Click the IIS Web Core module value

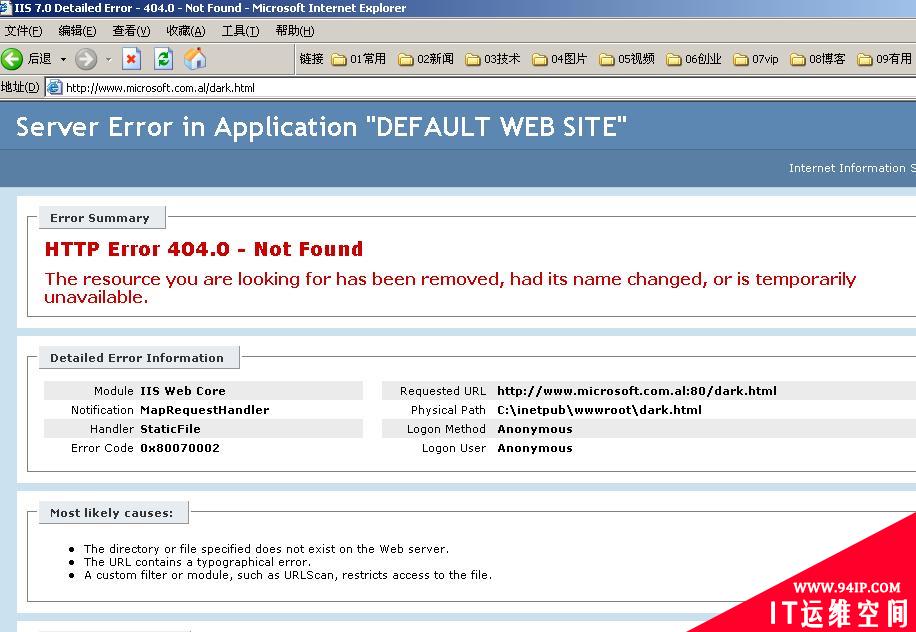(183, 391)
